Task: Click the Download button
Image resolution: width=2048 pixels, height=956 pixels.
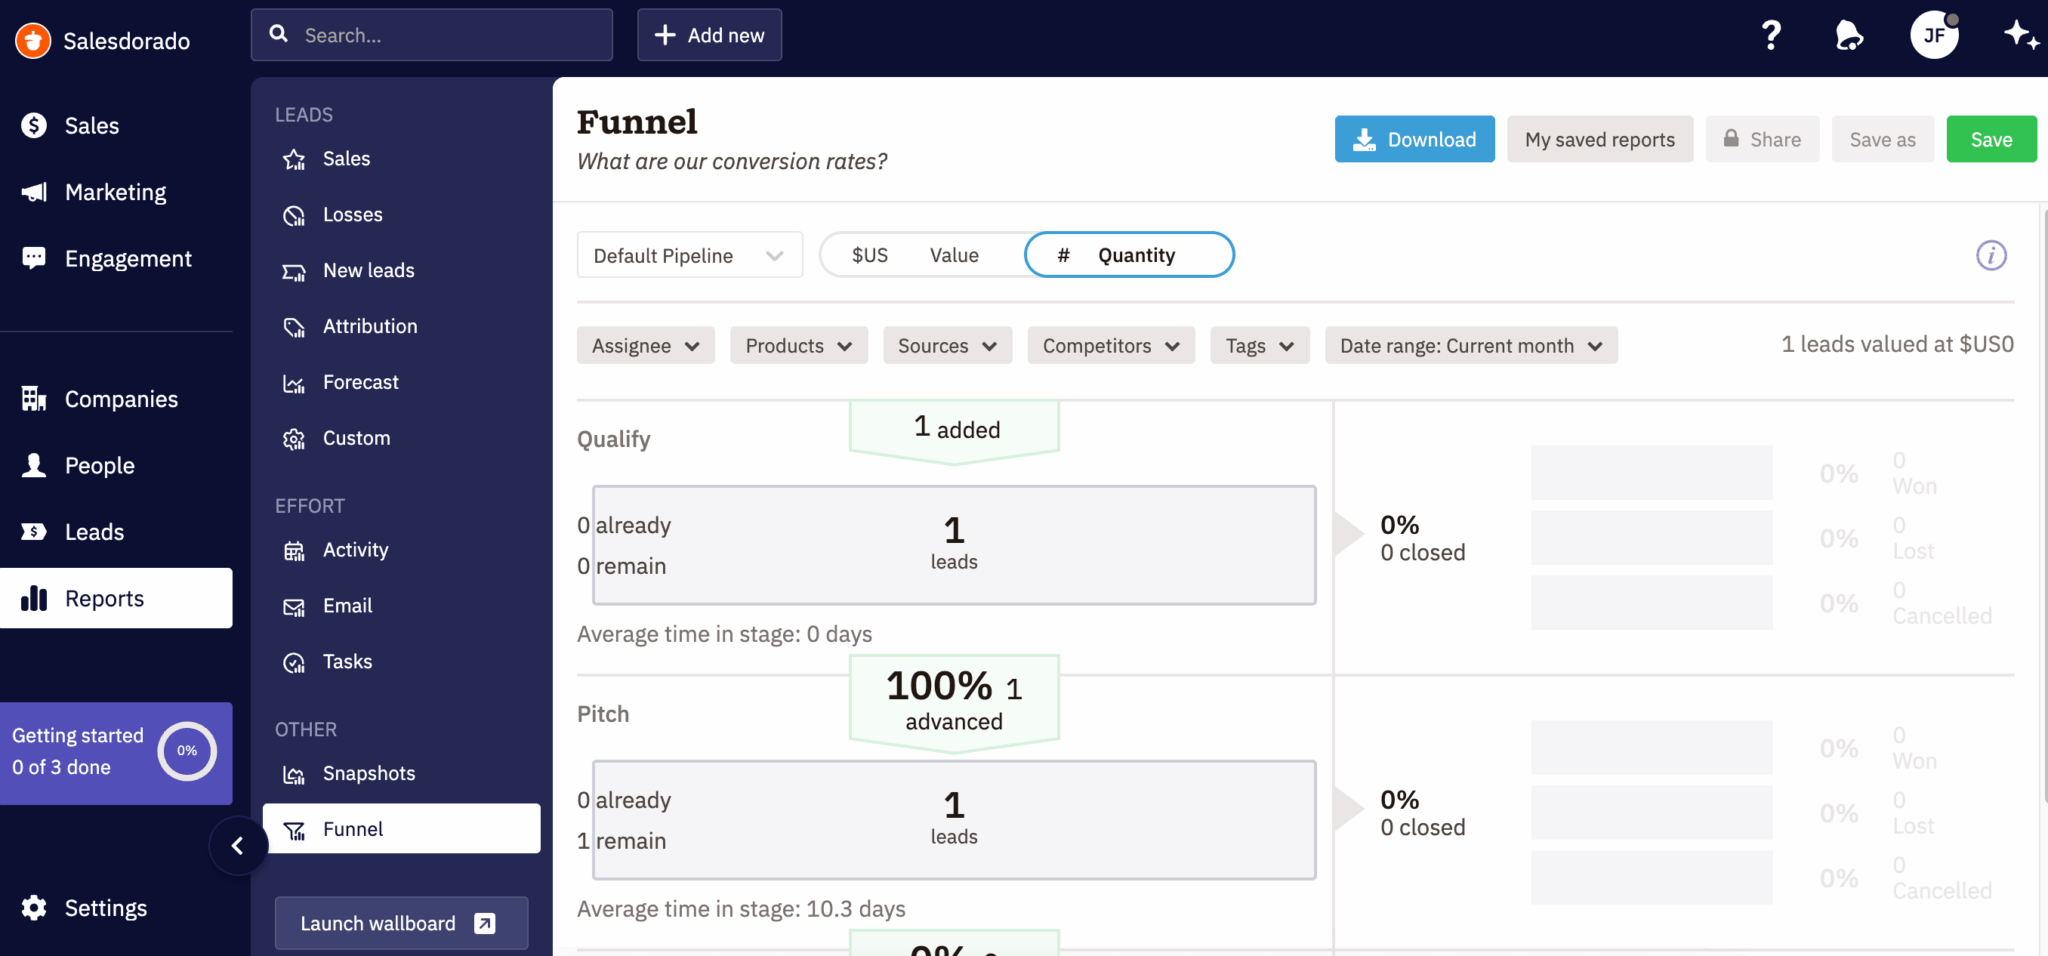Action: (1414, 140)
